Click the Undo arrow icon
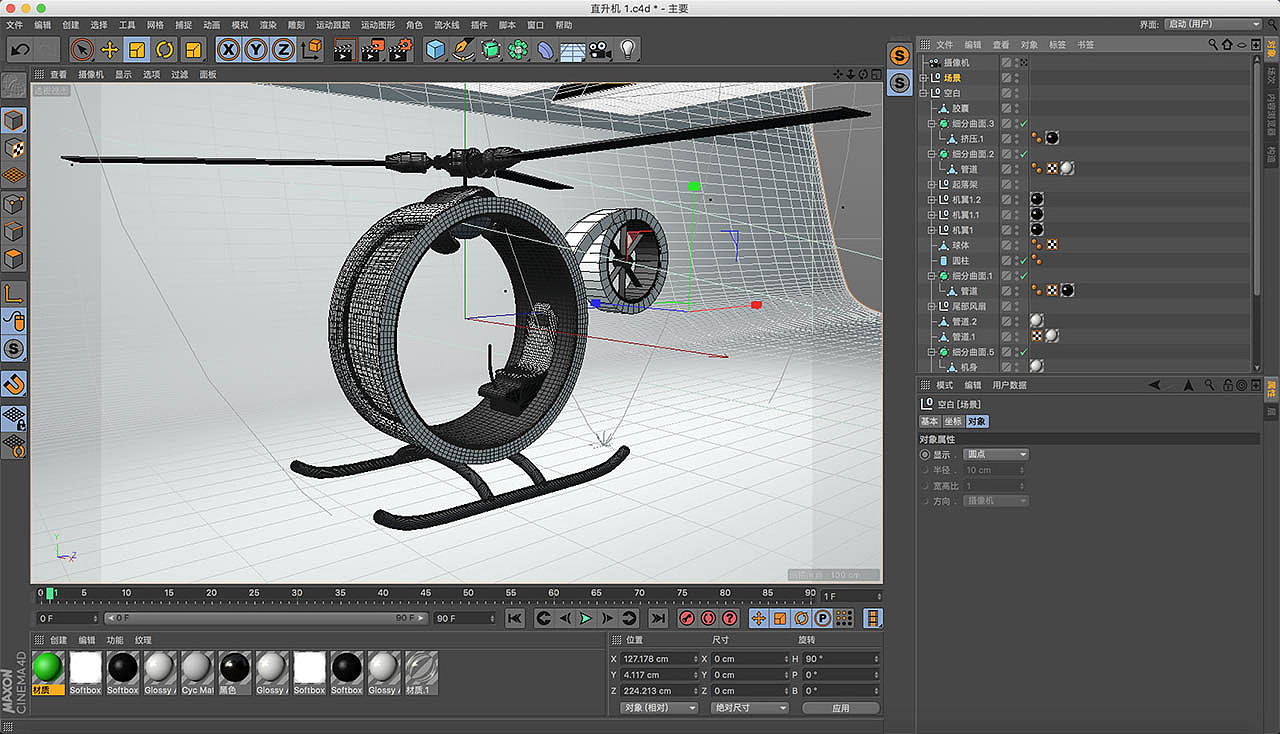The height and width of the screenshot is (734, 1280). click(20, 49)
